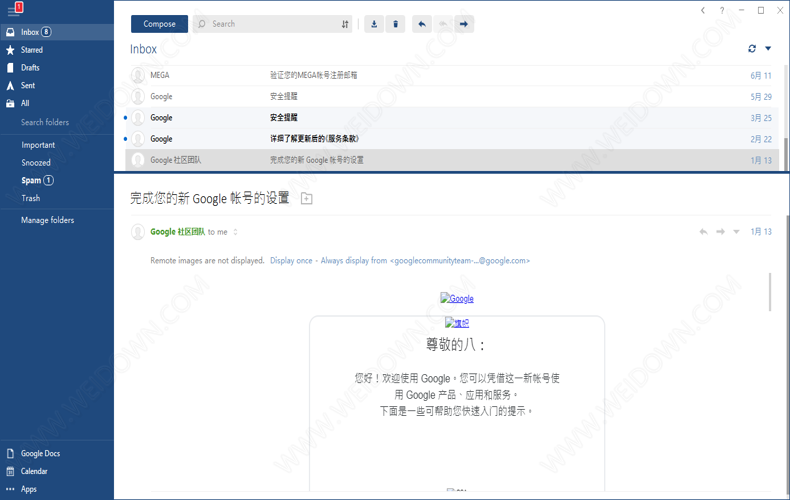
Task: Open message header more actions dropdown
Action: 736,232
